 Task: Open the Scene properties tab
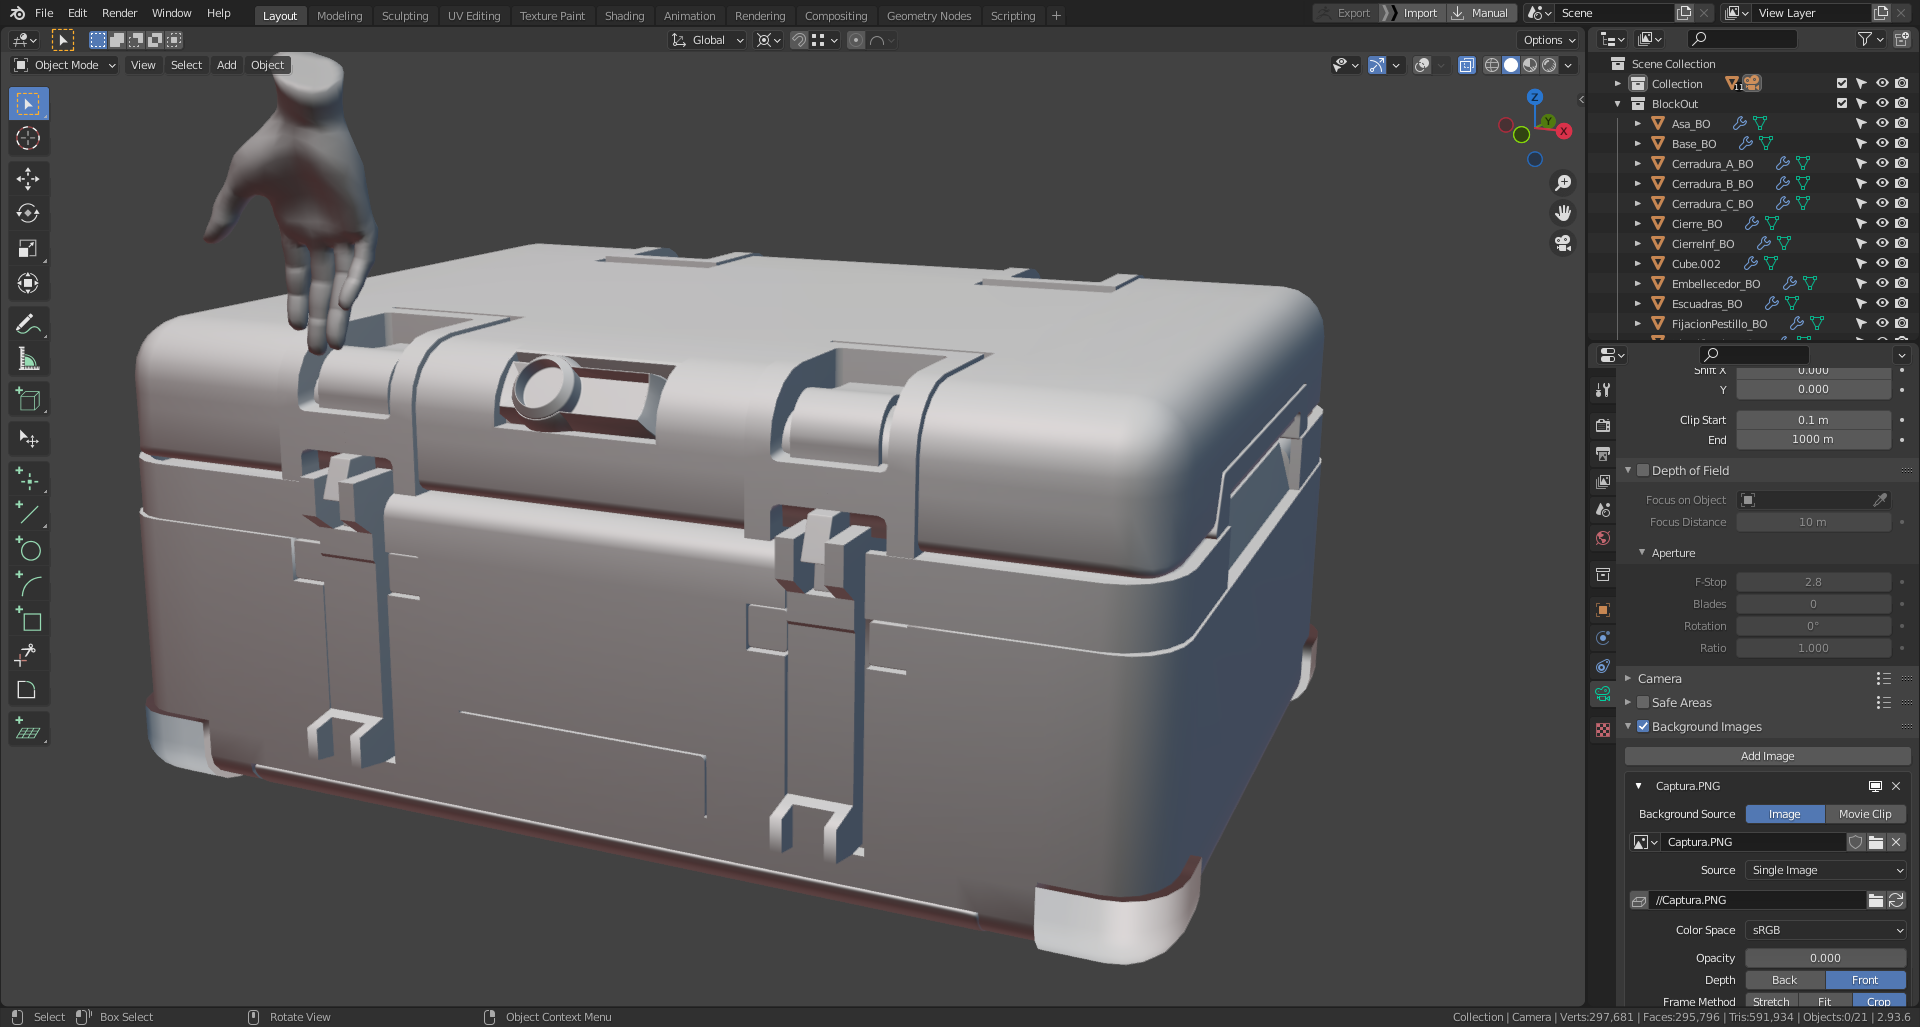pyautogui.click(x=1603, y=509)
